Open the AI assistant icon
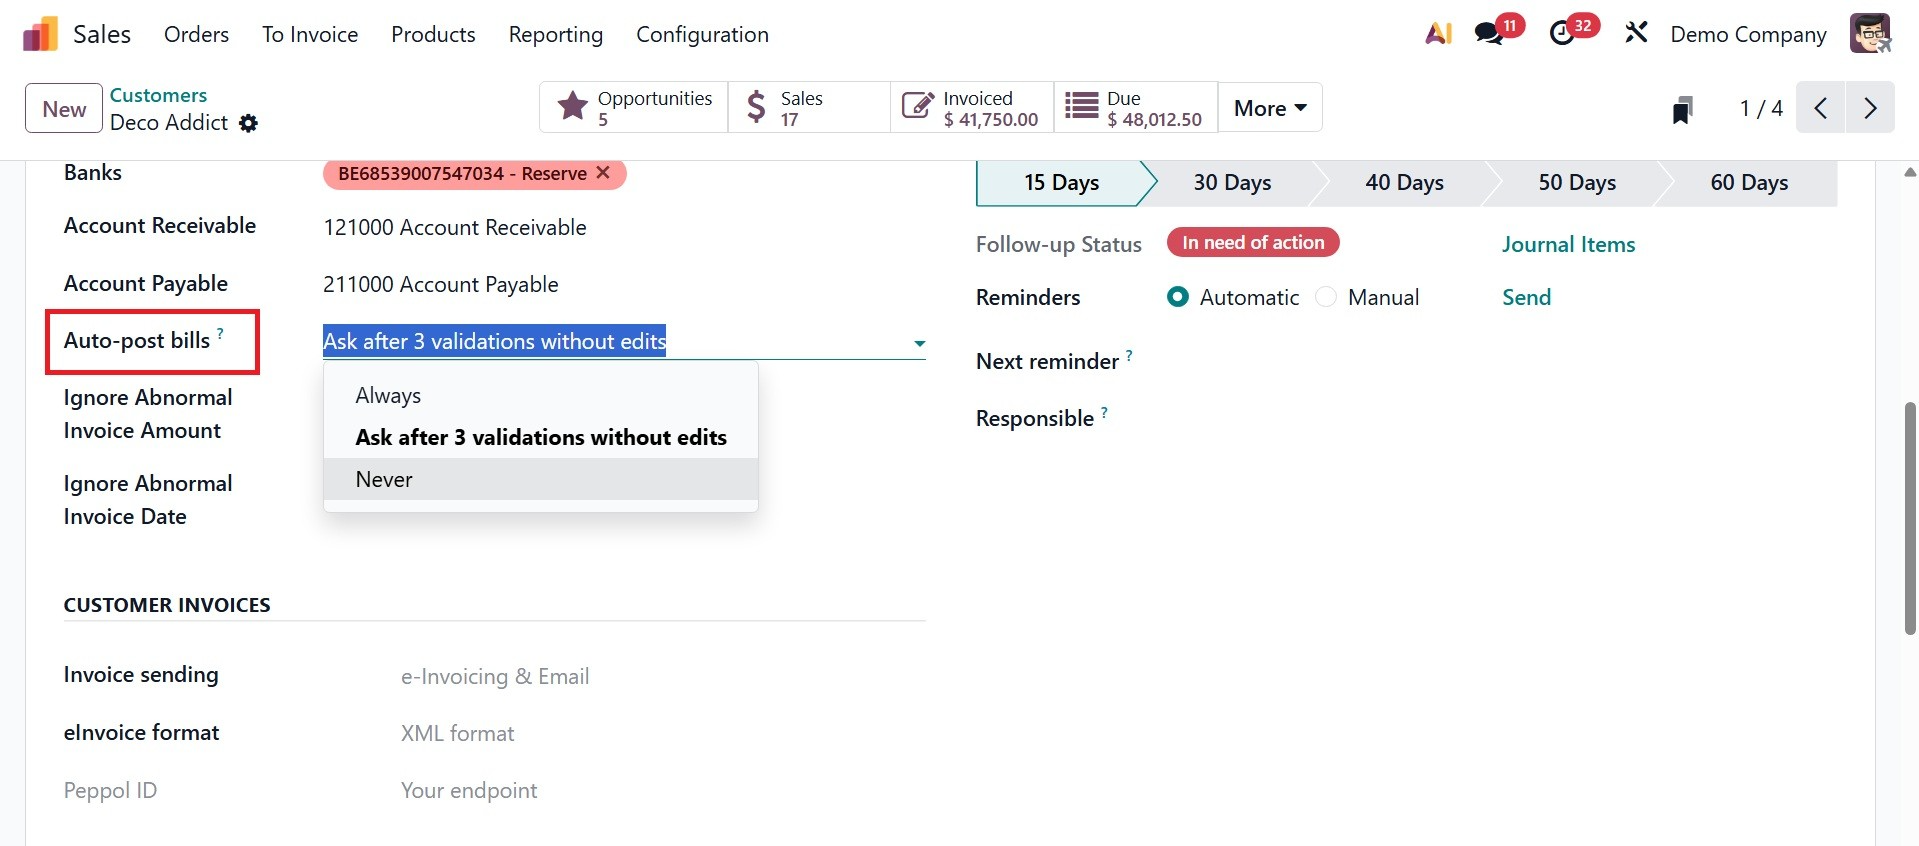This screenshot has width=1919, height=846. point(1438,33)
